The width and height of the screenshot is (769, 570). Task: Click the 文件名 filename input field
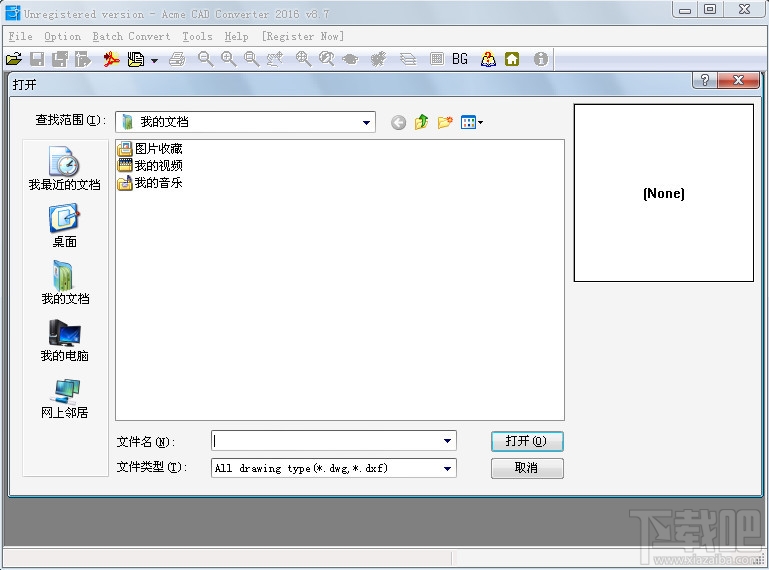click(x=326, y=440)
